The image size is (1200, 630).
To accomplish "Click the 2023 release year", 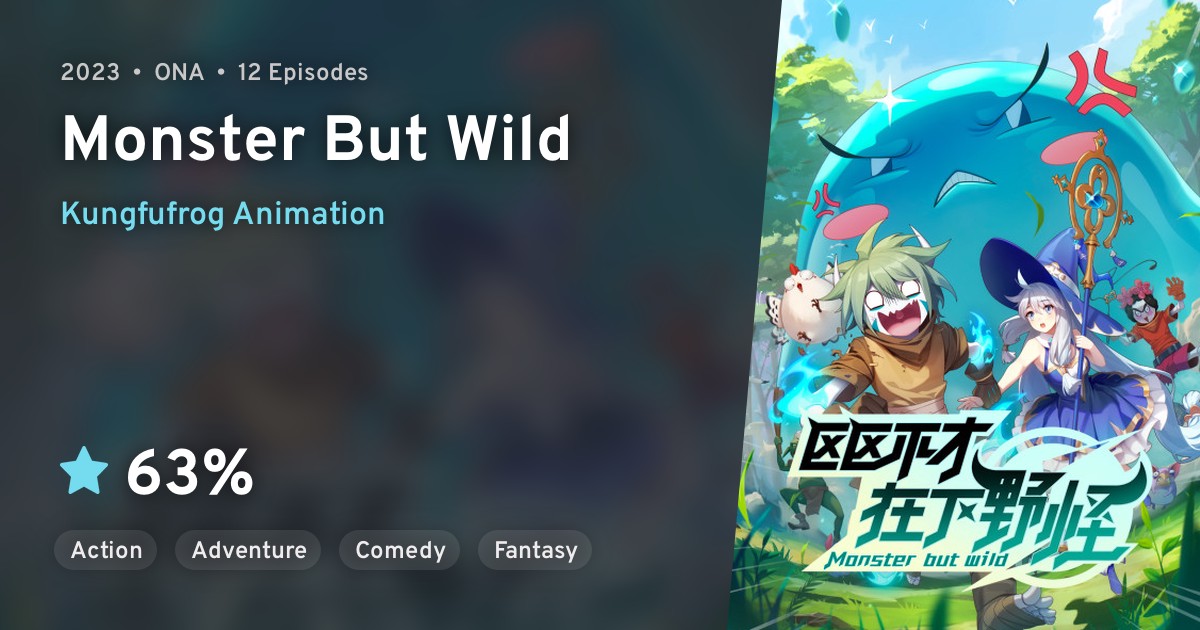I will (90, 73).
